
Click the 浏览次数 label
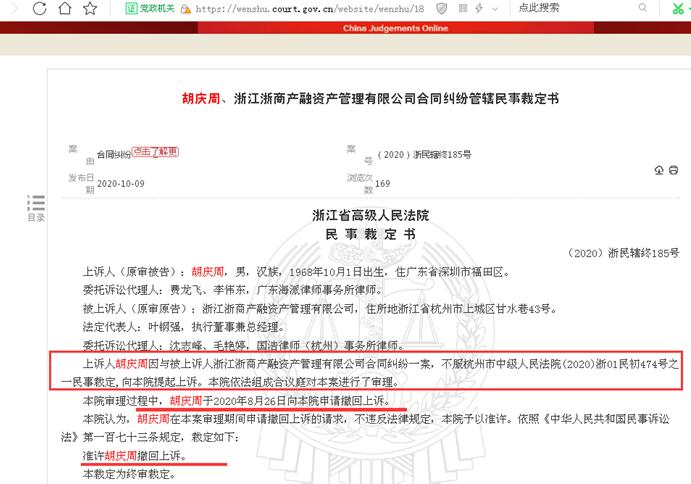(360, 183)
